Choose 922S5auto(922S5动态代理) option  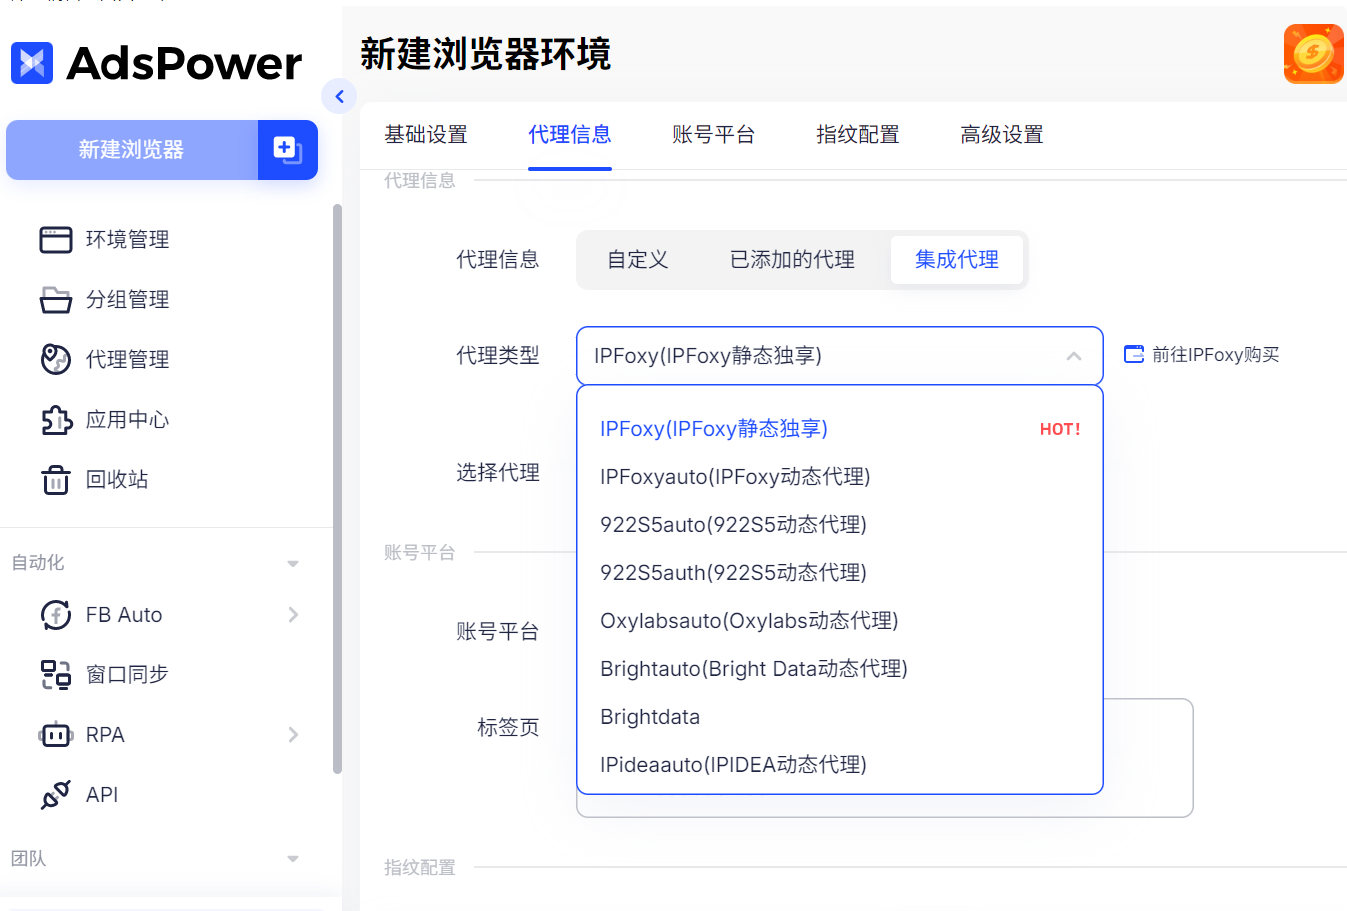840,525
